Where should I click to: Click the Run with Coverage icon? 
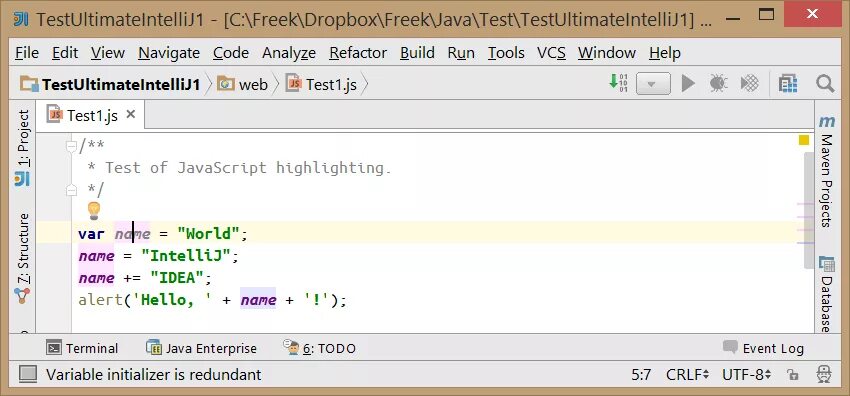pos(750,83)
